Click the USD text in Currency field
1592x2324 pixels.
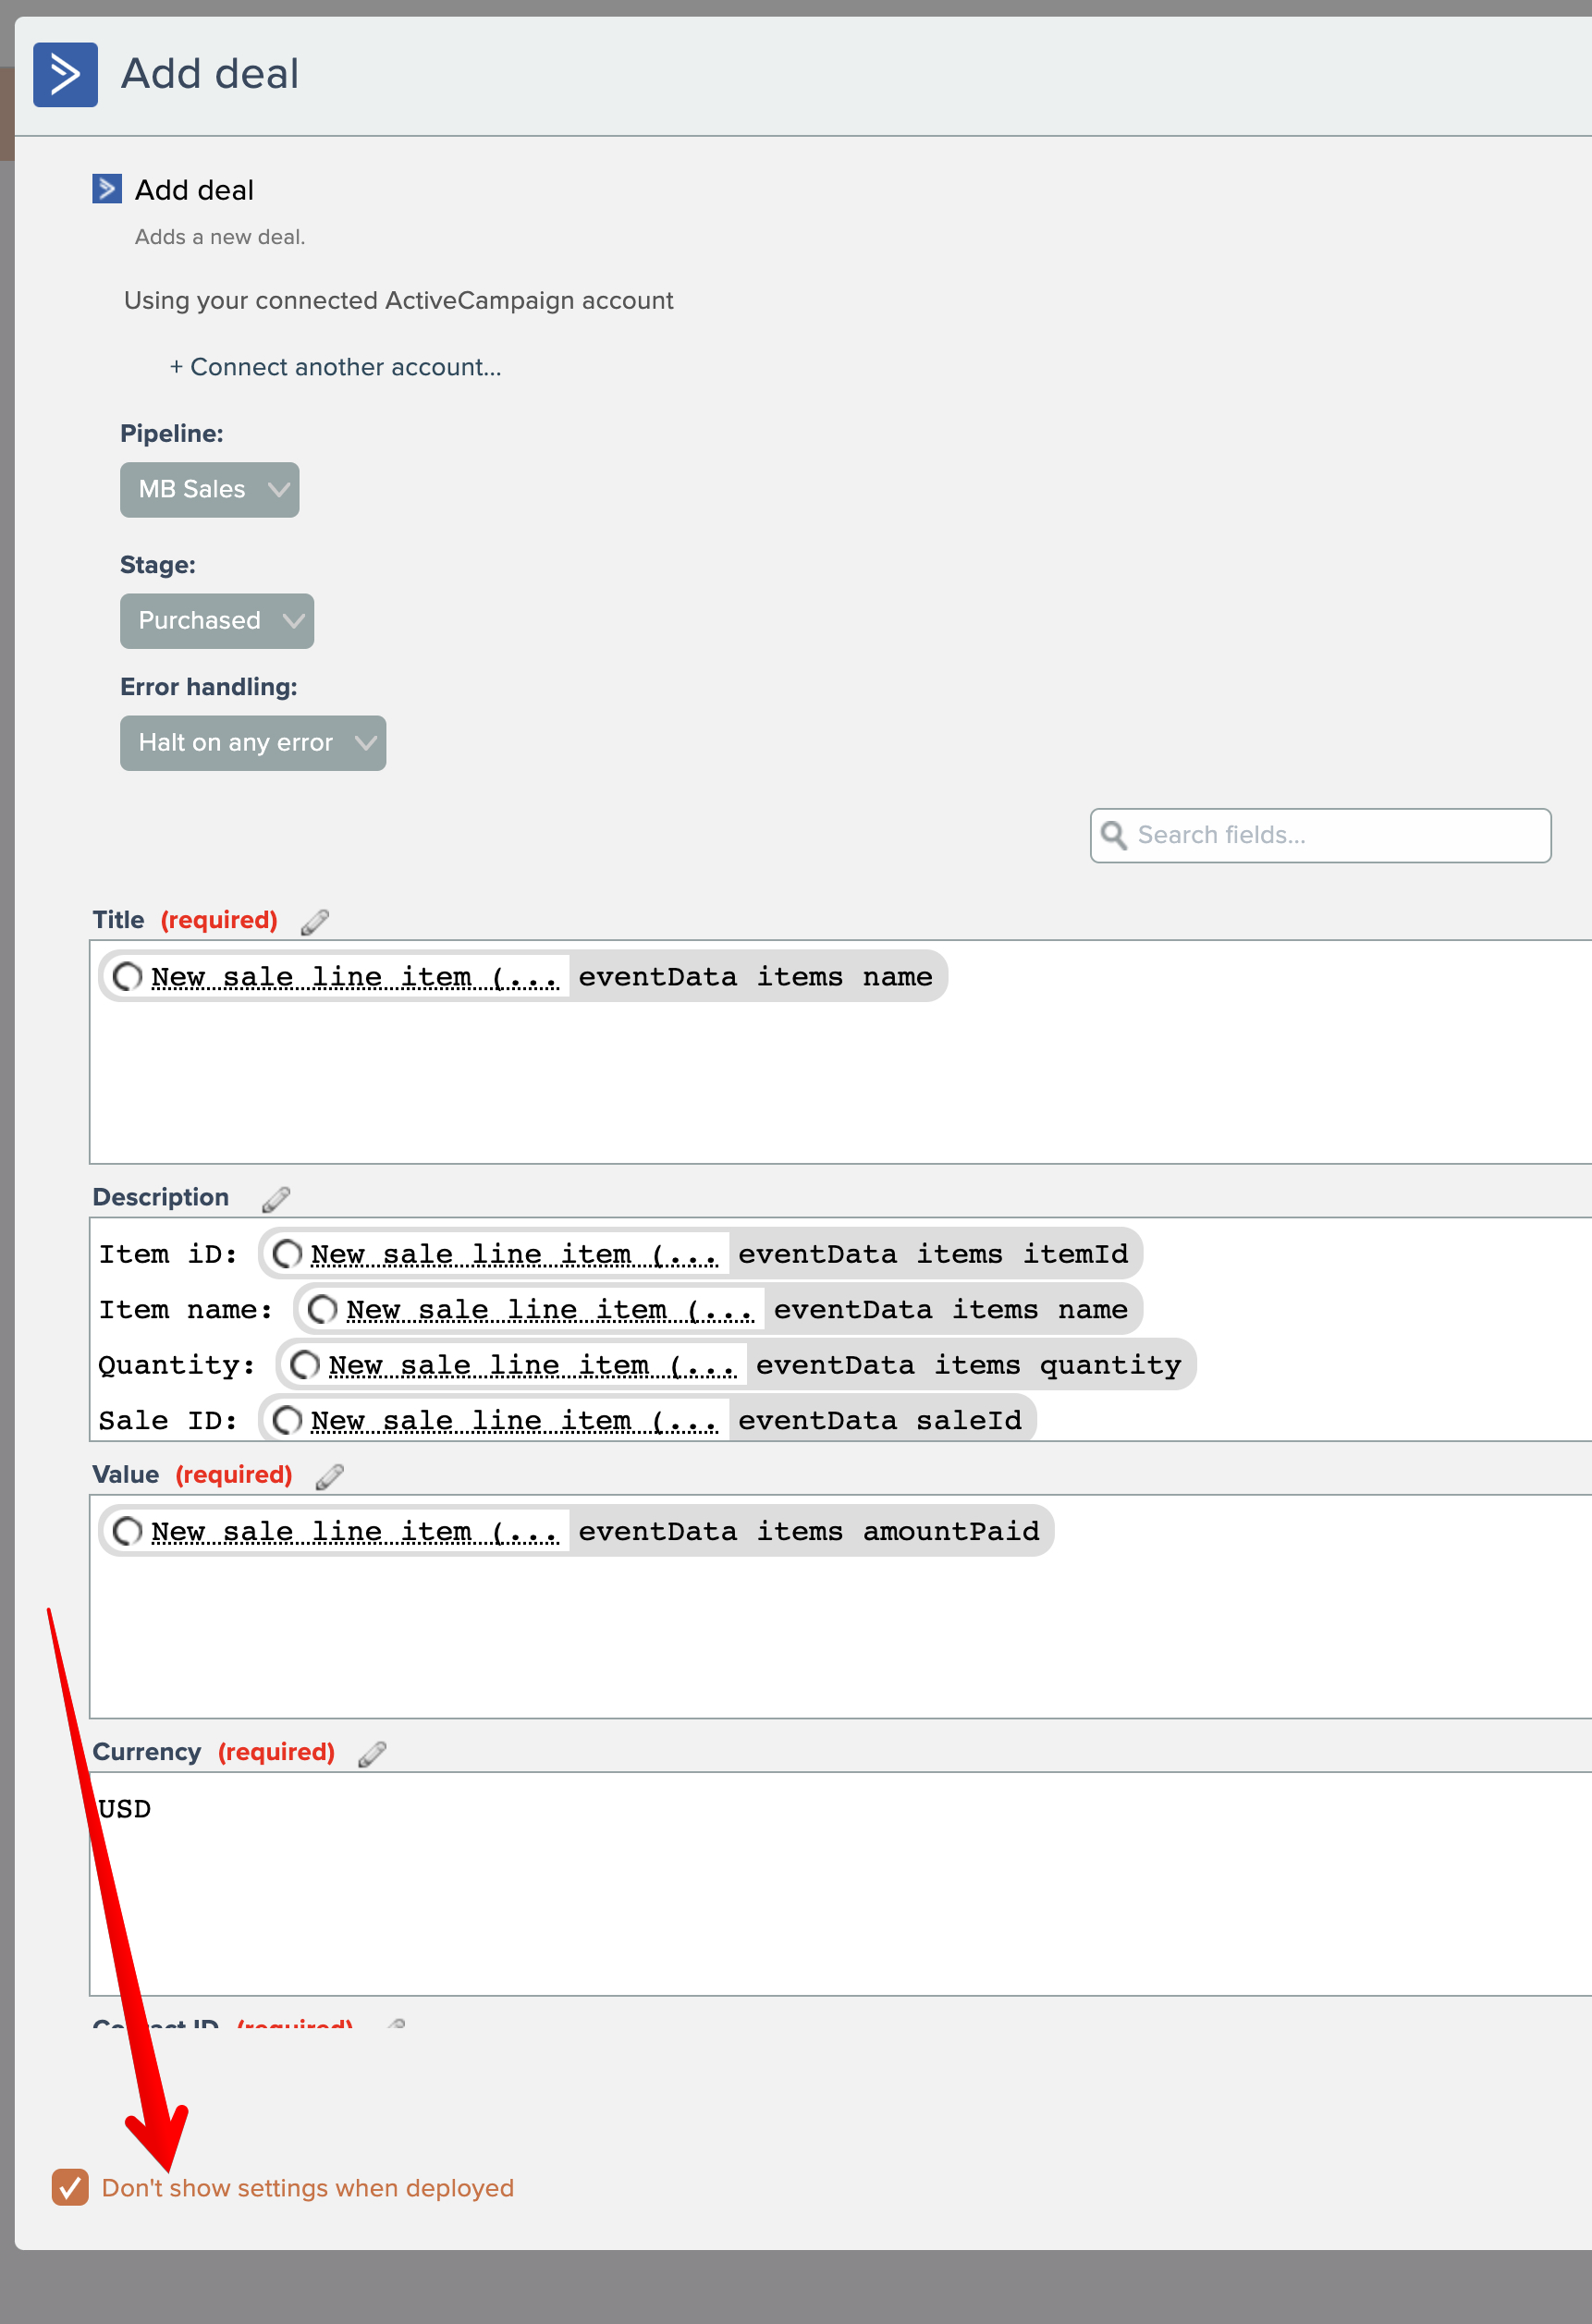pyautogui.click(x=125, y=1809)
